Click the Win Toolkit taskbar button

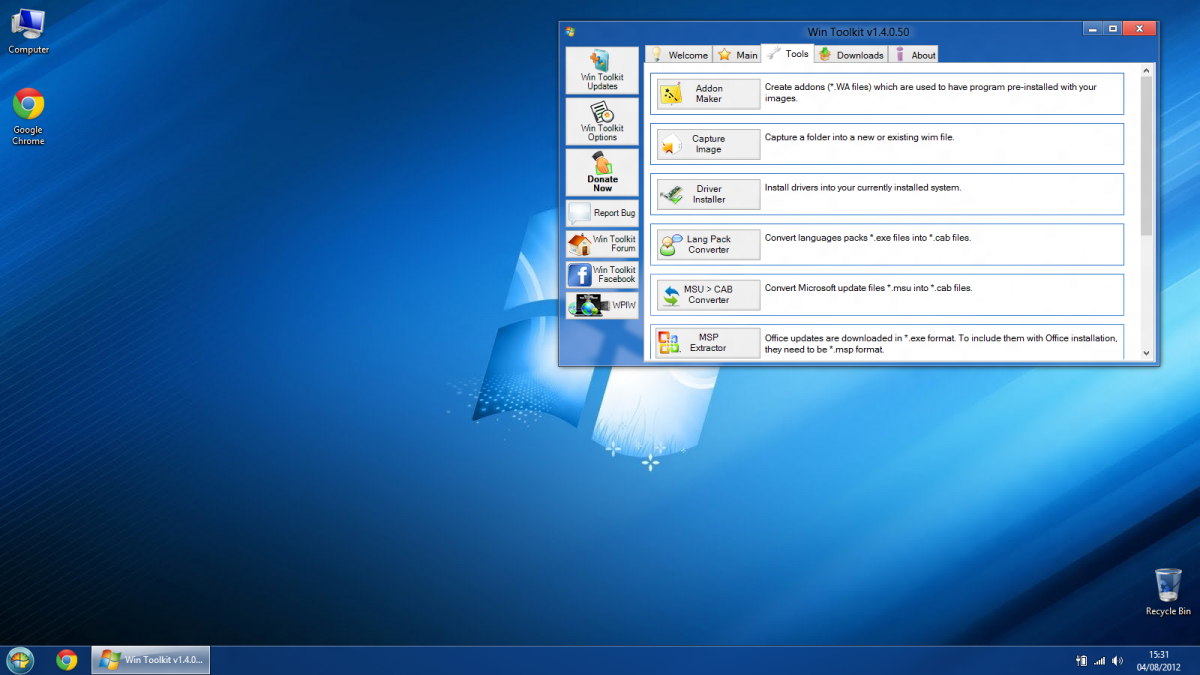150,659
